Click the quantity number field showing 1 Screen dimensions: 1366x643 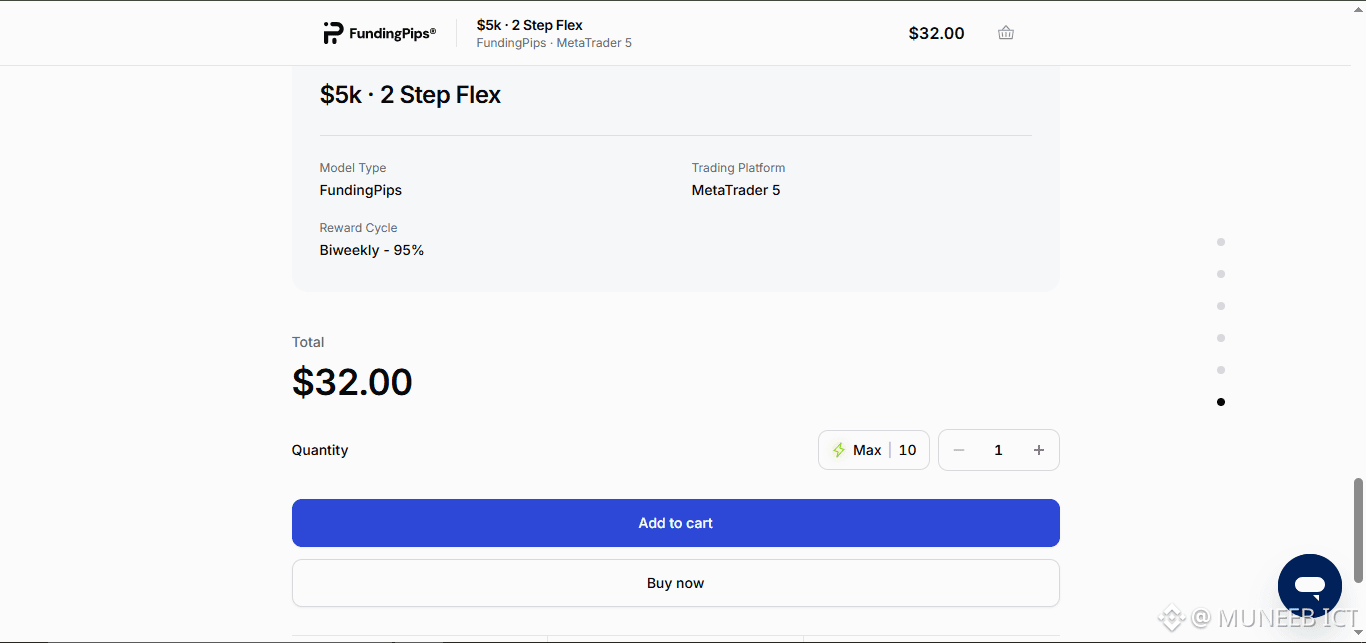coord(998,450)
